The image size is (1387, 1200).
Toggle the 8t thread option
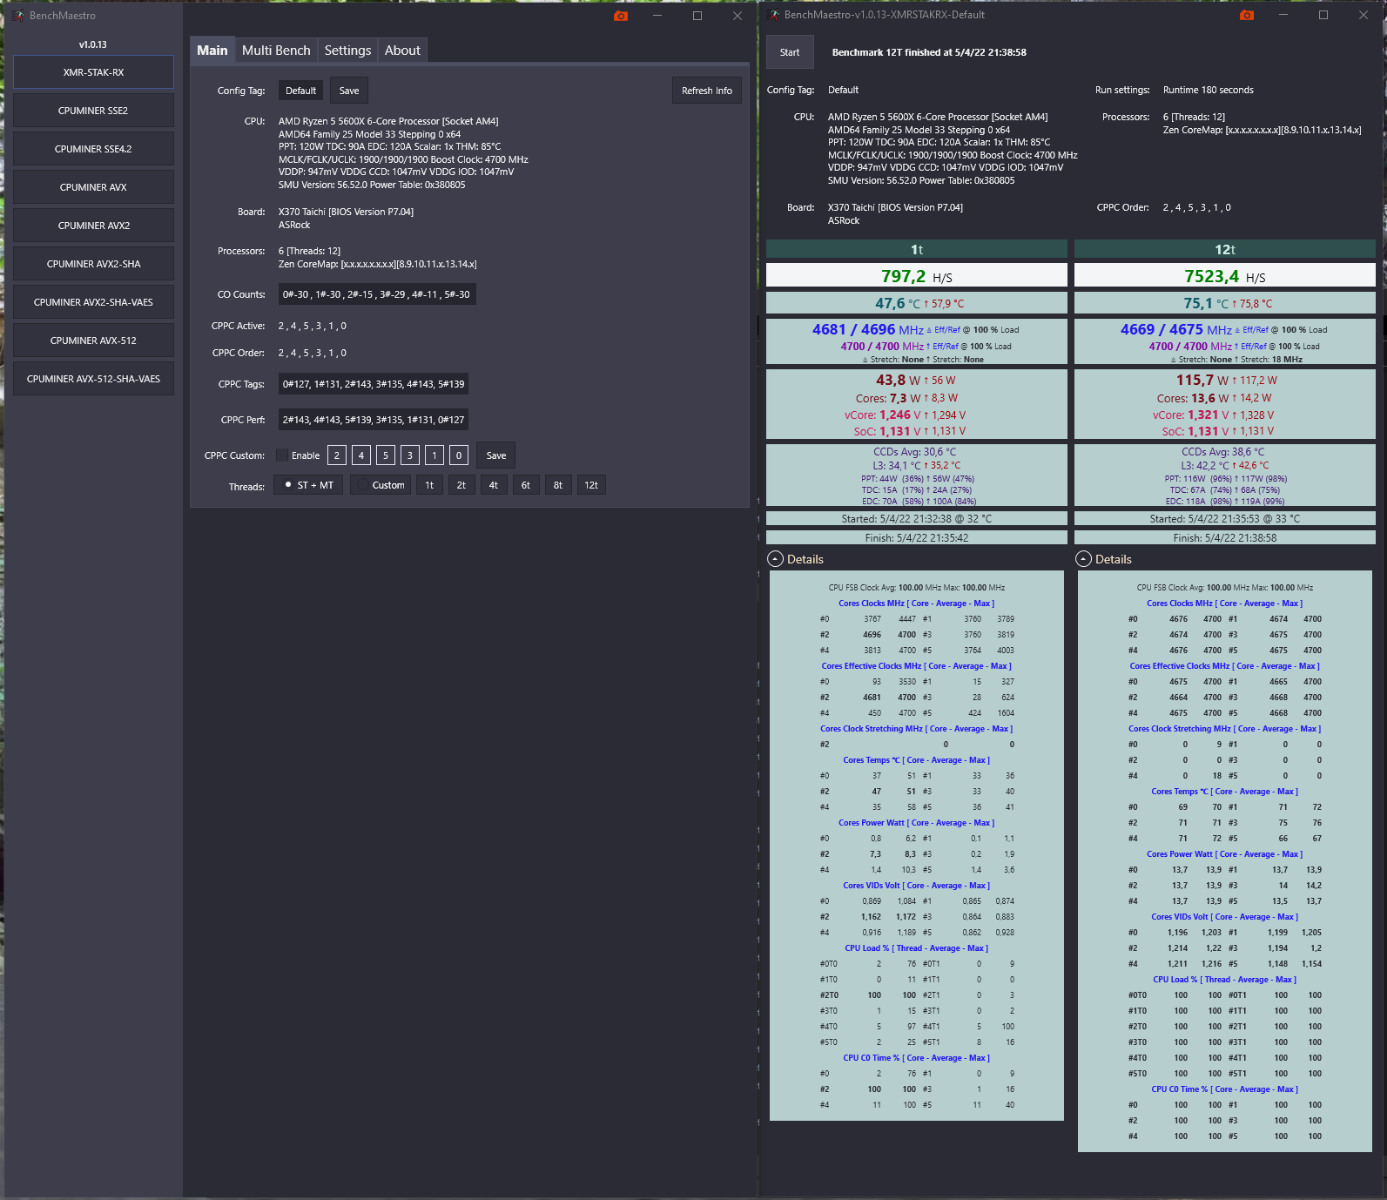(x=558, y=485)
